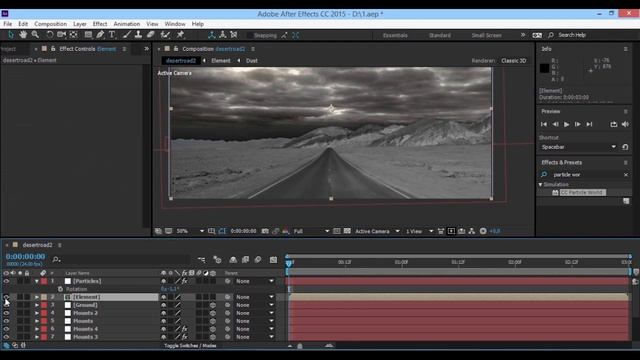Toggle 3D switch on Ground layer
Image resolution: width=640 pixels, height=360 pixels.
click(213, 305)
